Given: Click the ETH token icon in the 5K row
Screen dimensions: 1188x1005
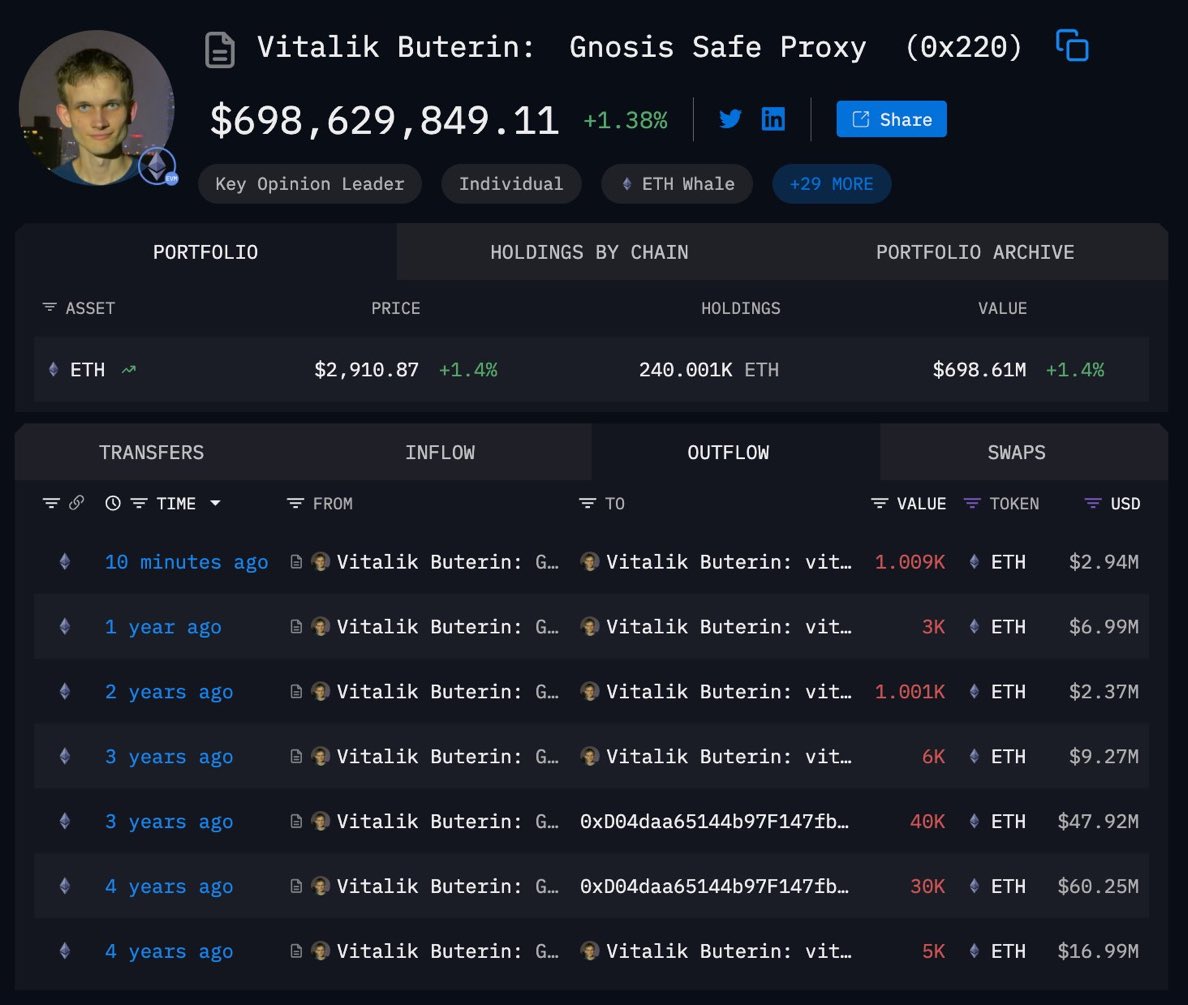Looking at the screenshot, I should (x=974, y=951).
